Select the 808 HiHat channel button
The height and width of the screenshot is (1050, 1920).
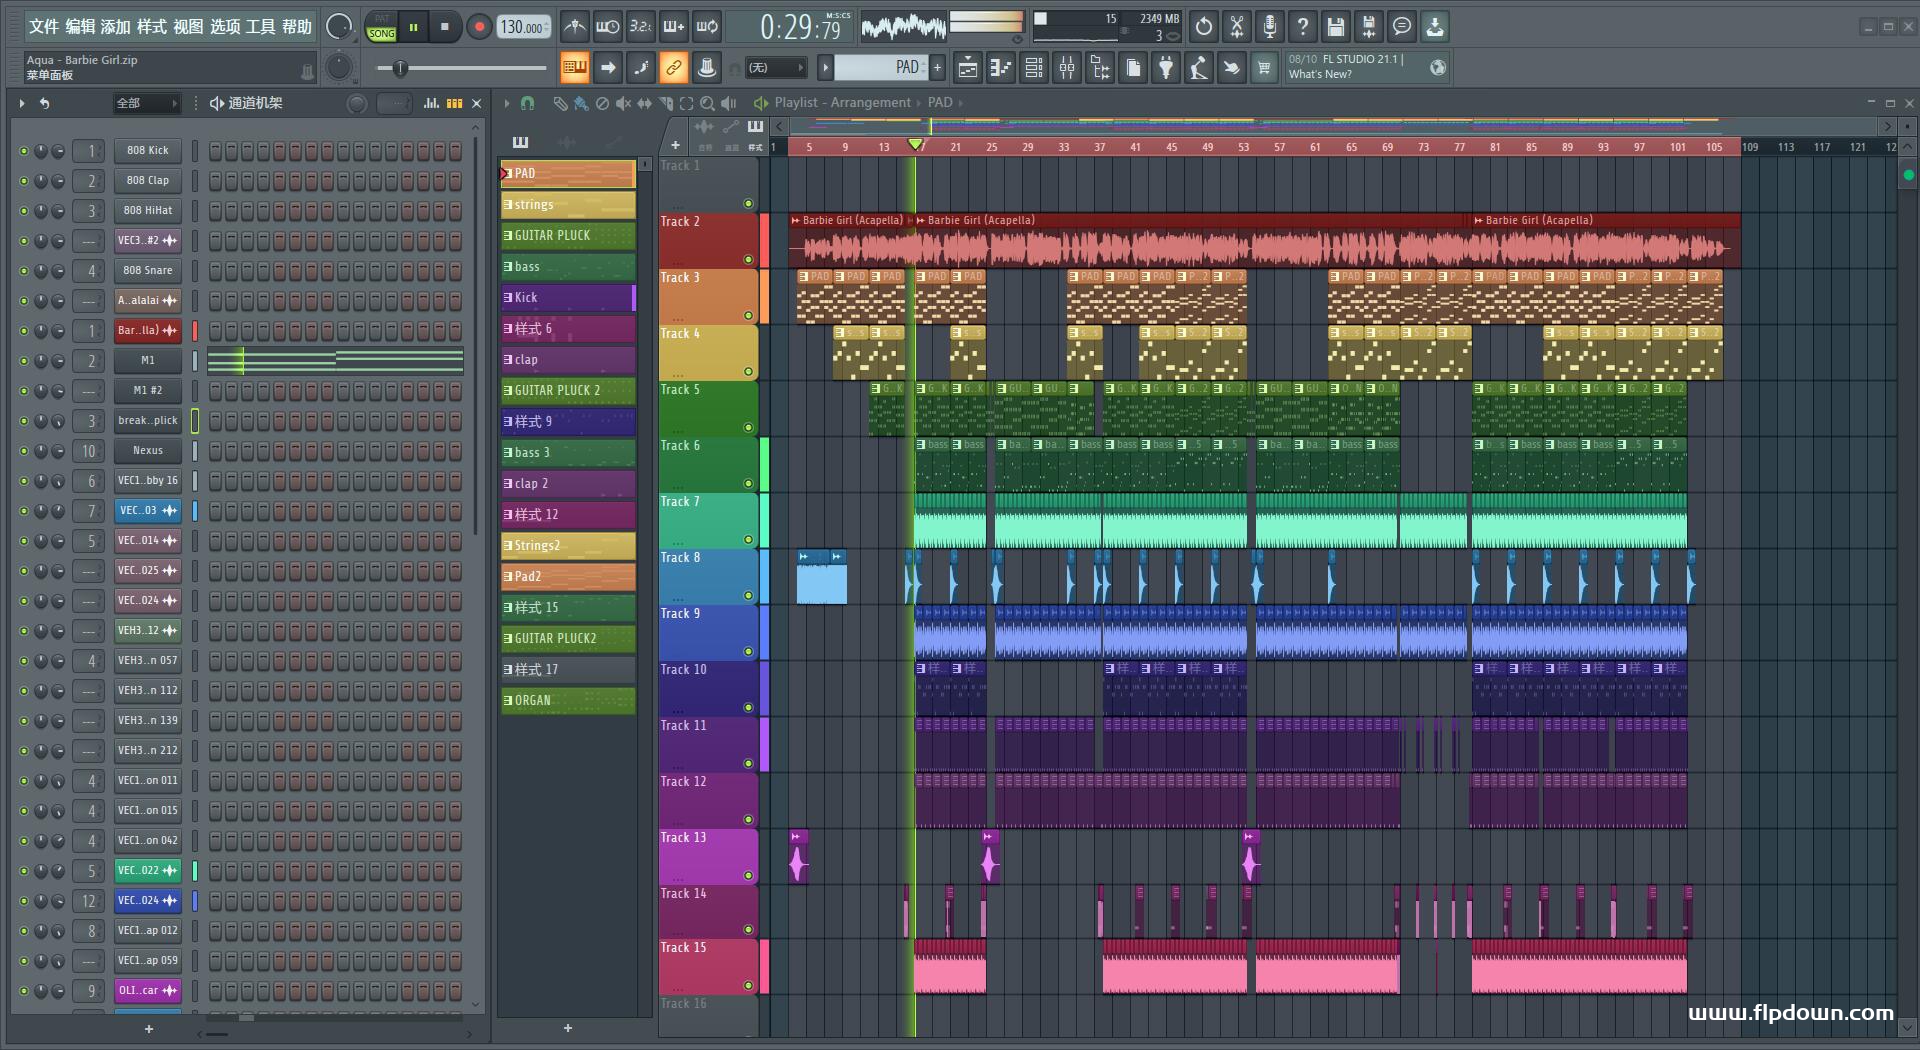(148, 211)
